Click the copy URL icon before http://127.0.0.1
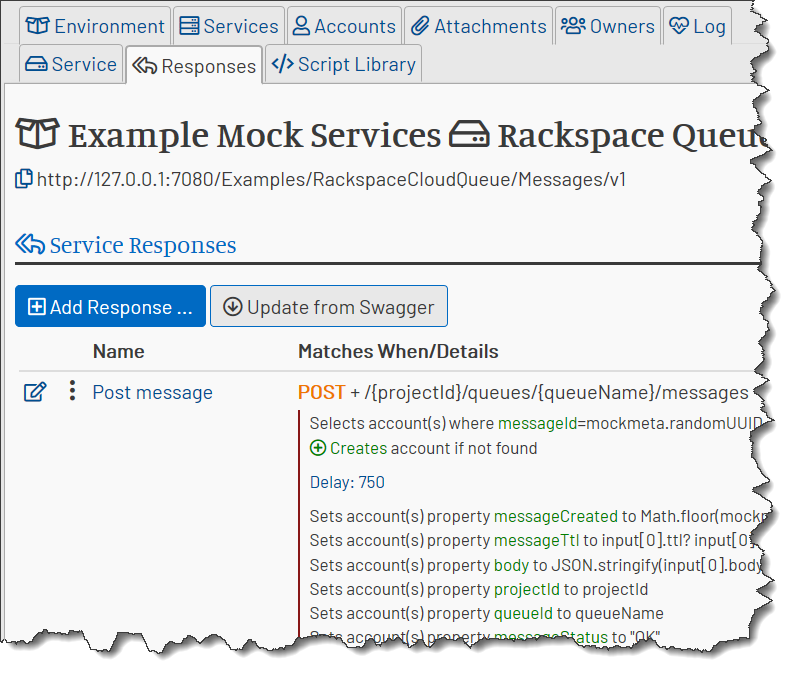 [24, 179]
